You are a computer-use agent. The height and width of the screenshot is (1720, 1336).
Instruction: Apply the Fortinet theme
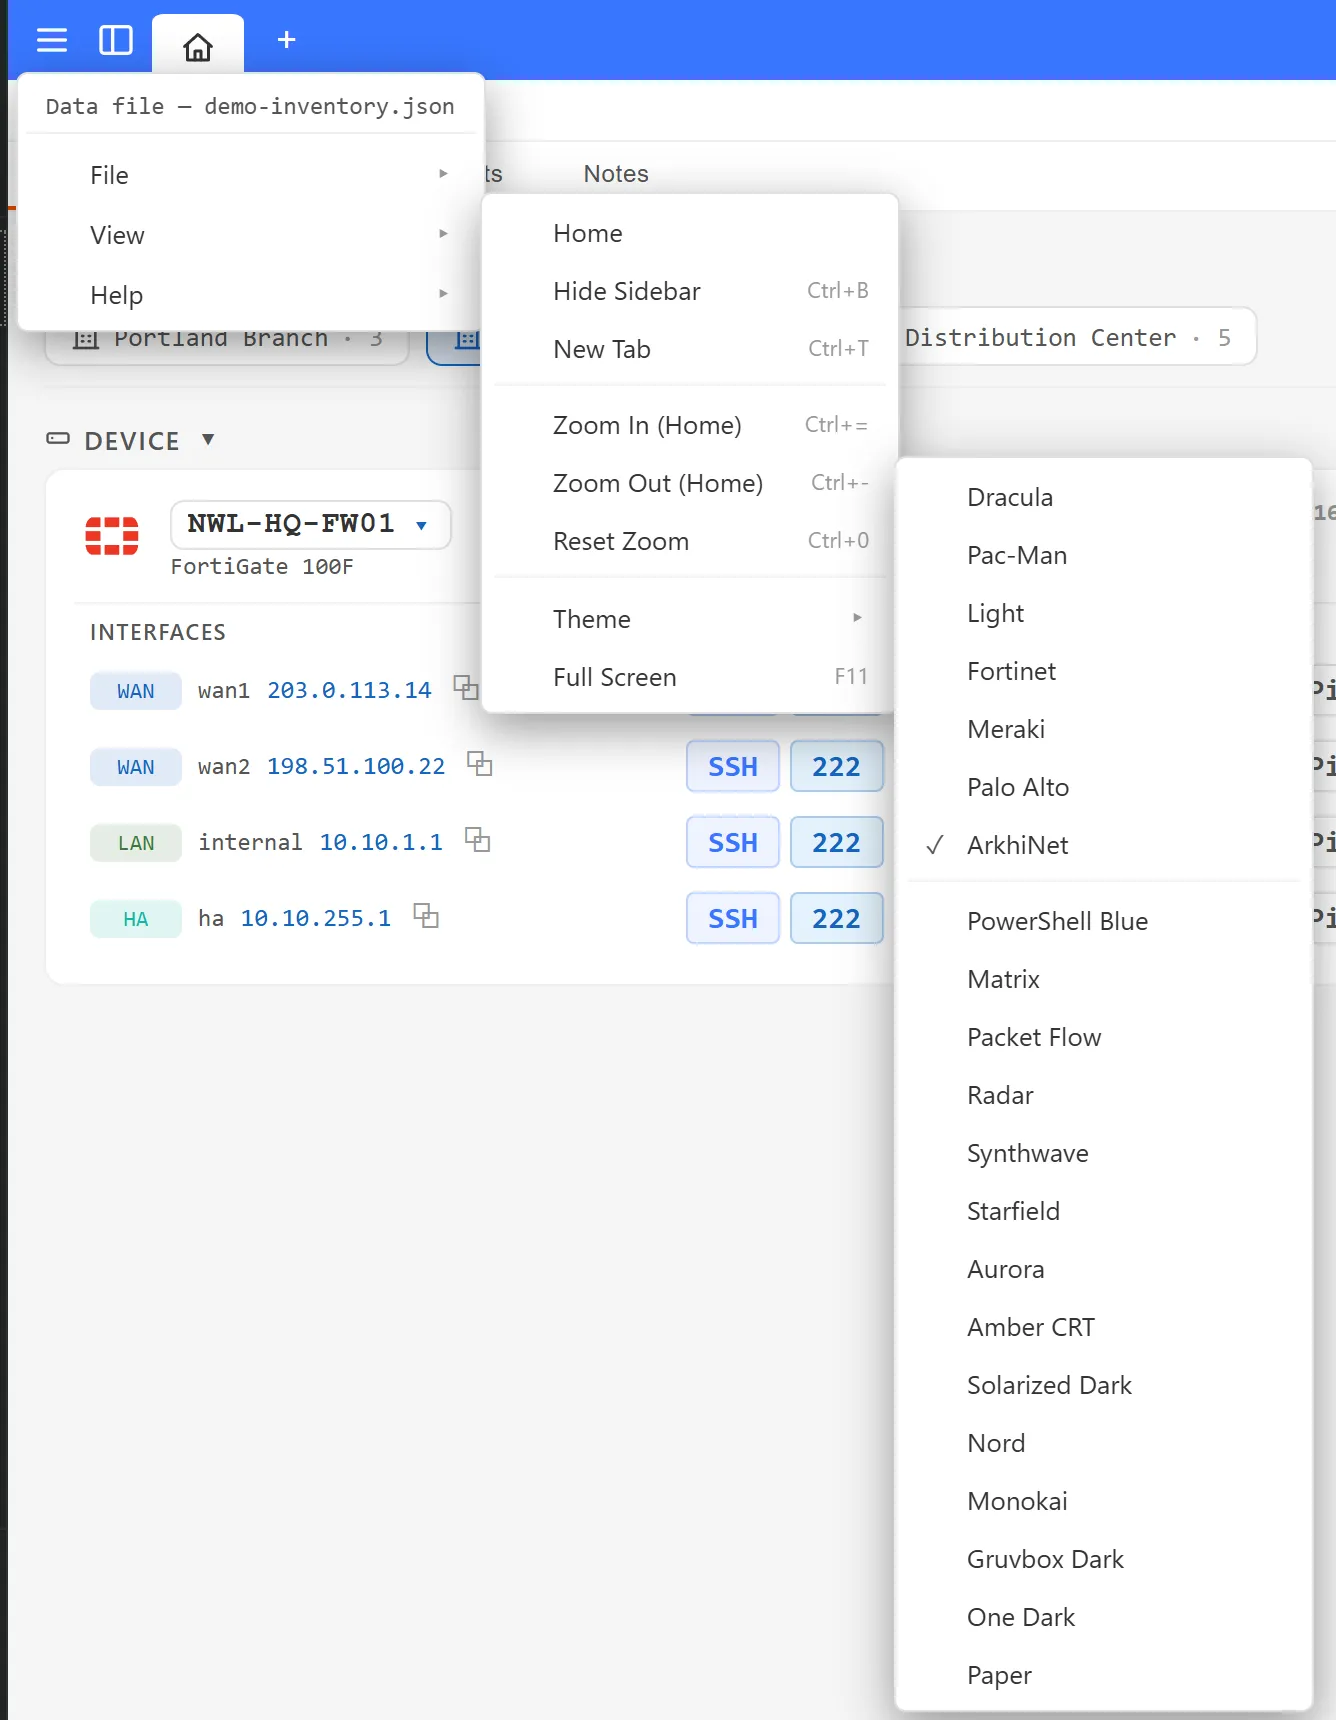coord(1104,671)
